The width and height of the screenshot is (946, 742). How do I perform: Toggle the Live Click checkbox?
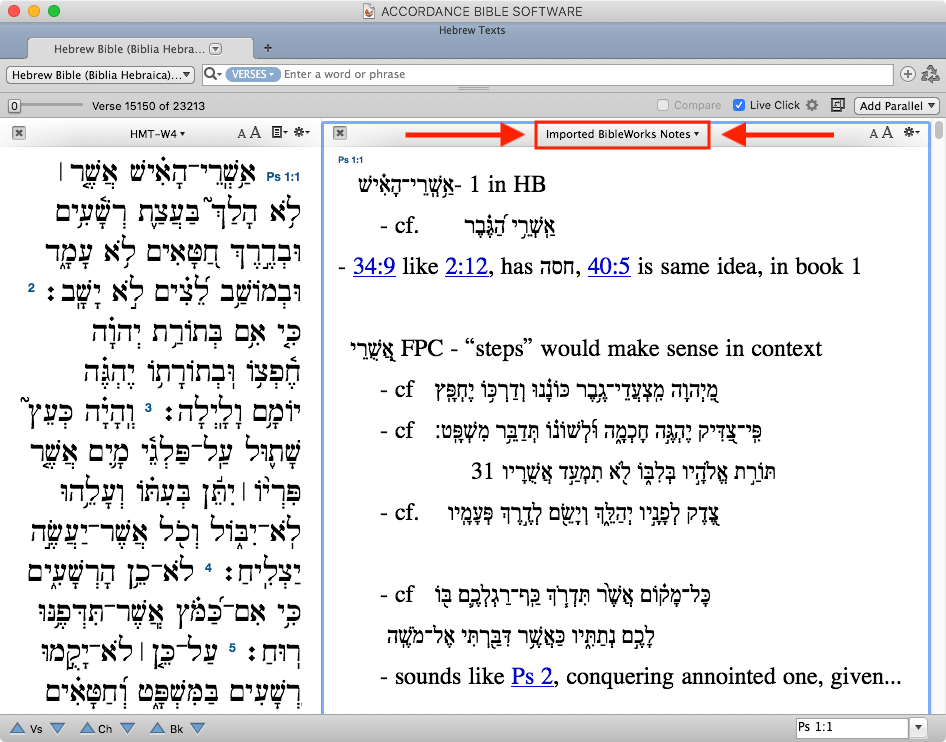point(738,105)
